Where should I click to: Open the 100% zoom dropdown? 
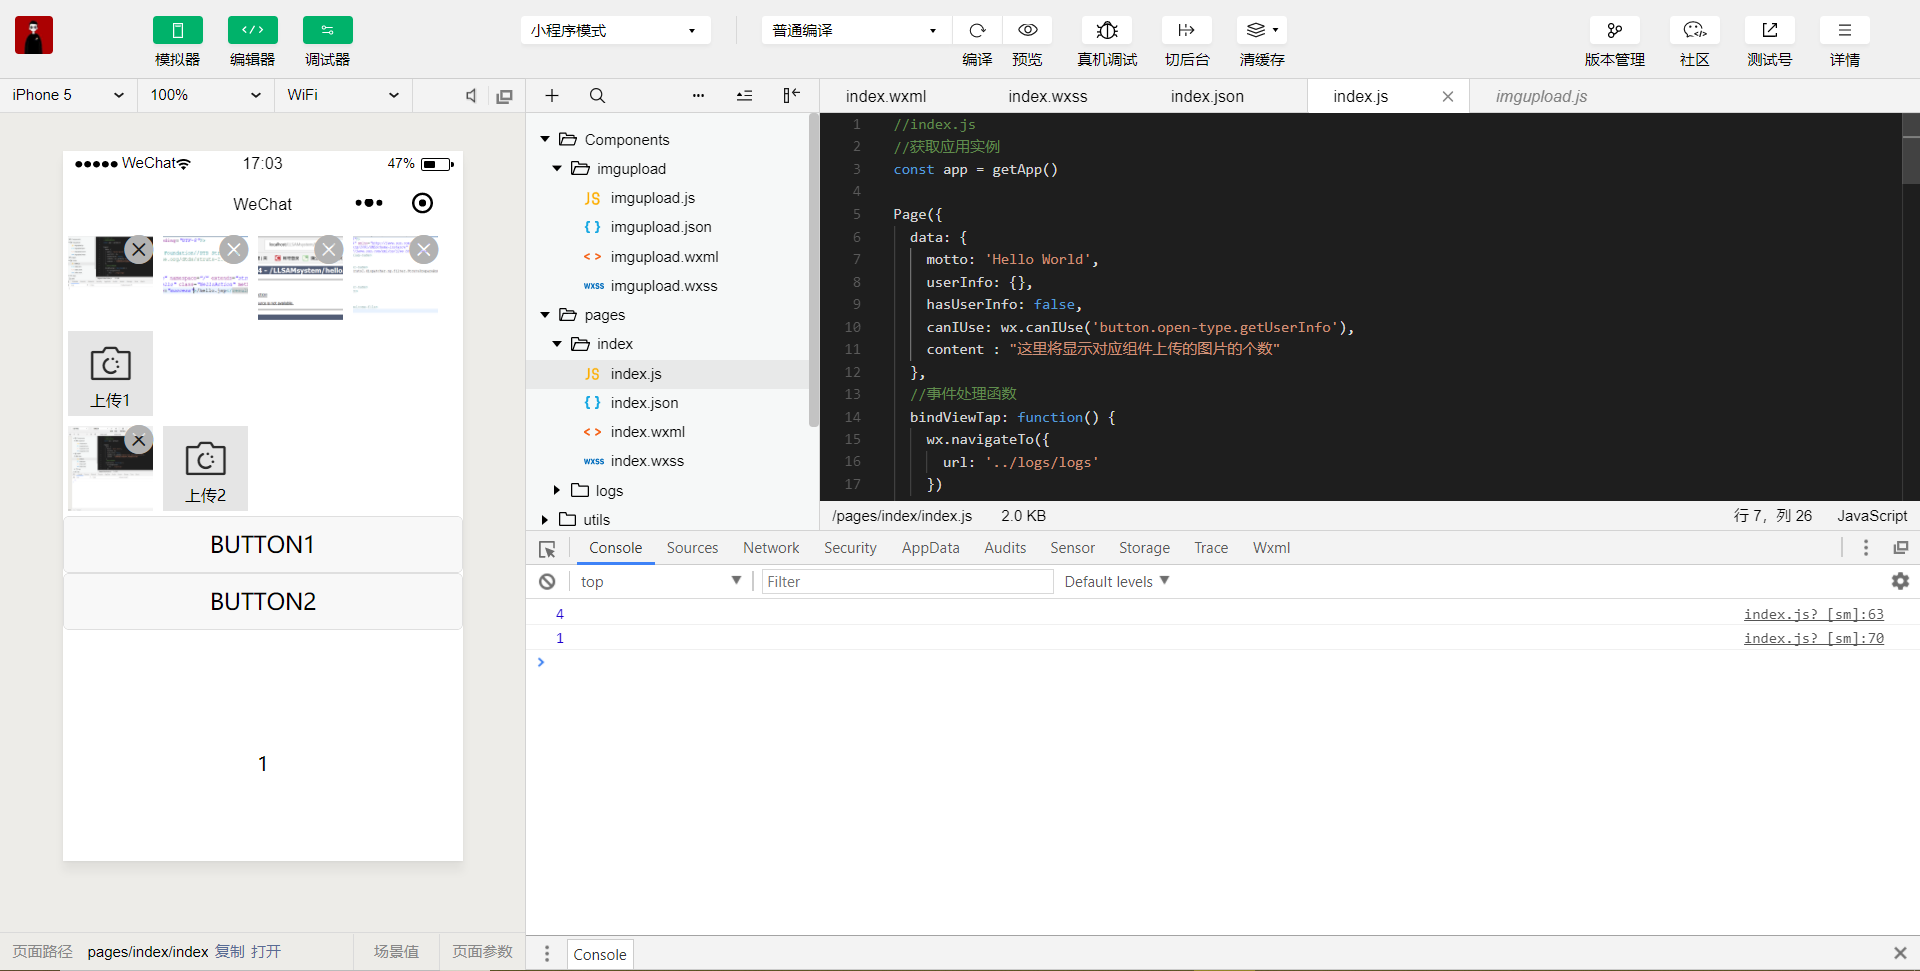[205, 95]
